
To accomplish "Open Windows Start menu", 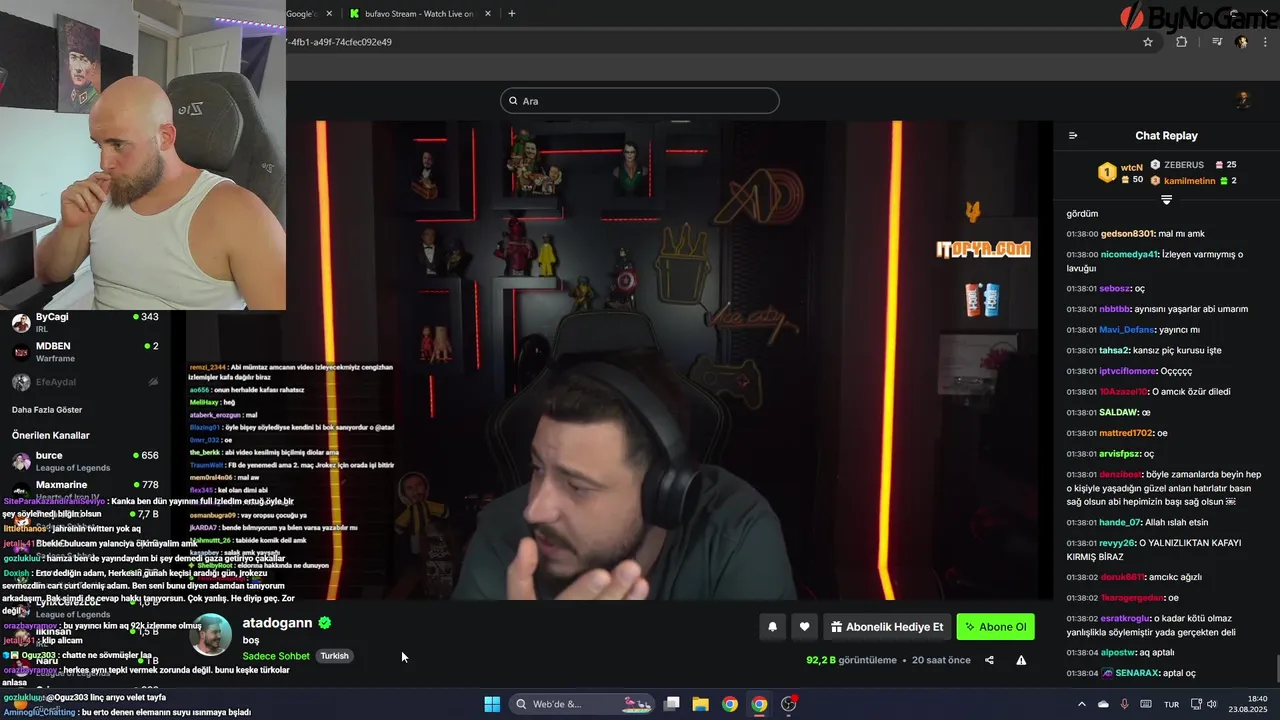I will tap(492, 704).
